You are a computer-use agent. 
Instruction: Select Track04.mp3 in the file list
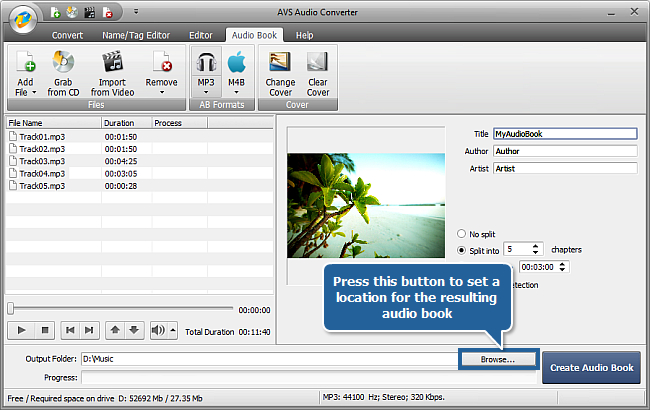click(42, 173)
